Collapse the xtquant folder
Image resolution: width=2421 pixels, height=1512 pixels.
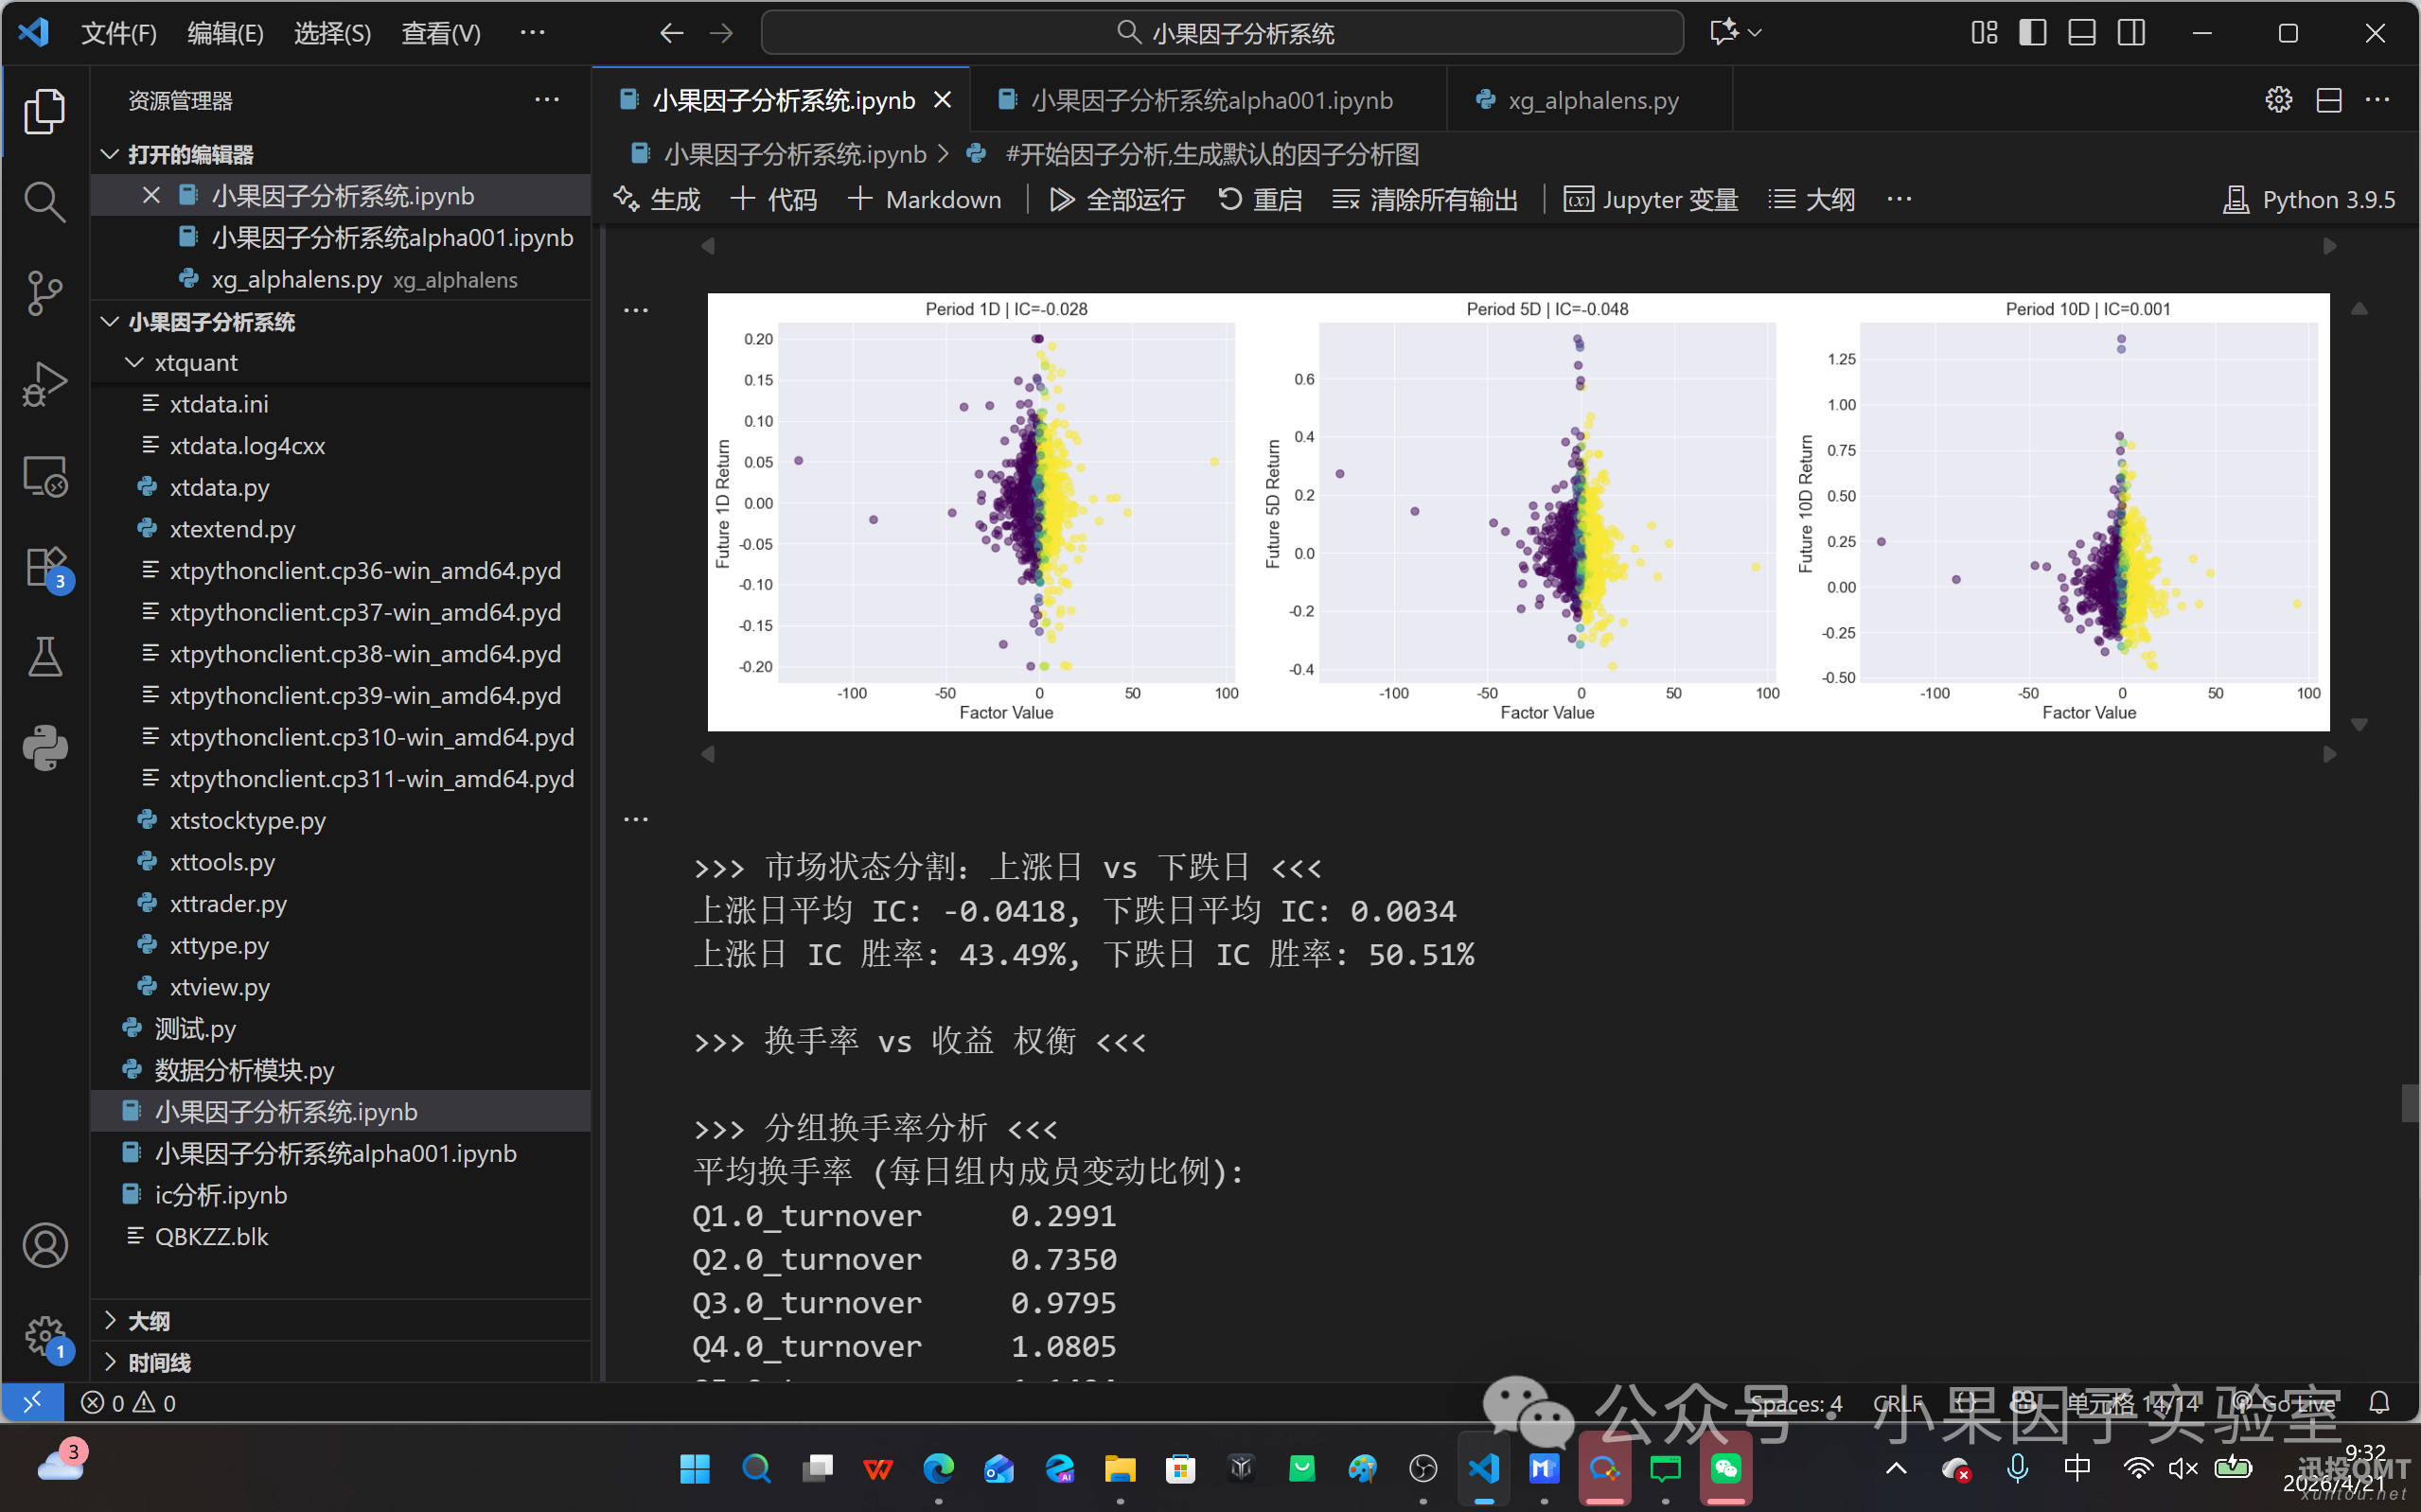(x=196, y=362)
